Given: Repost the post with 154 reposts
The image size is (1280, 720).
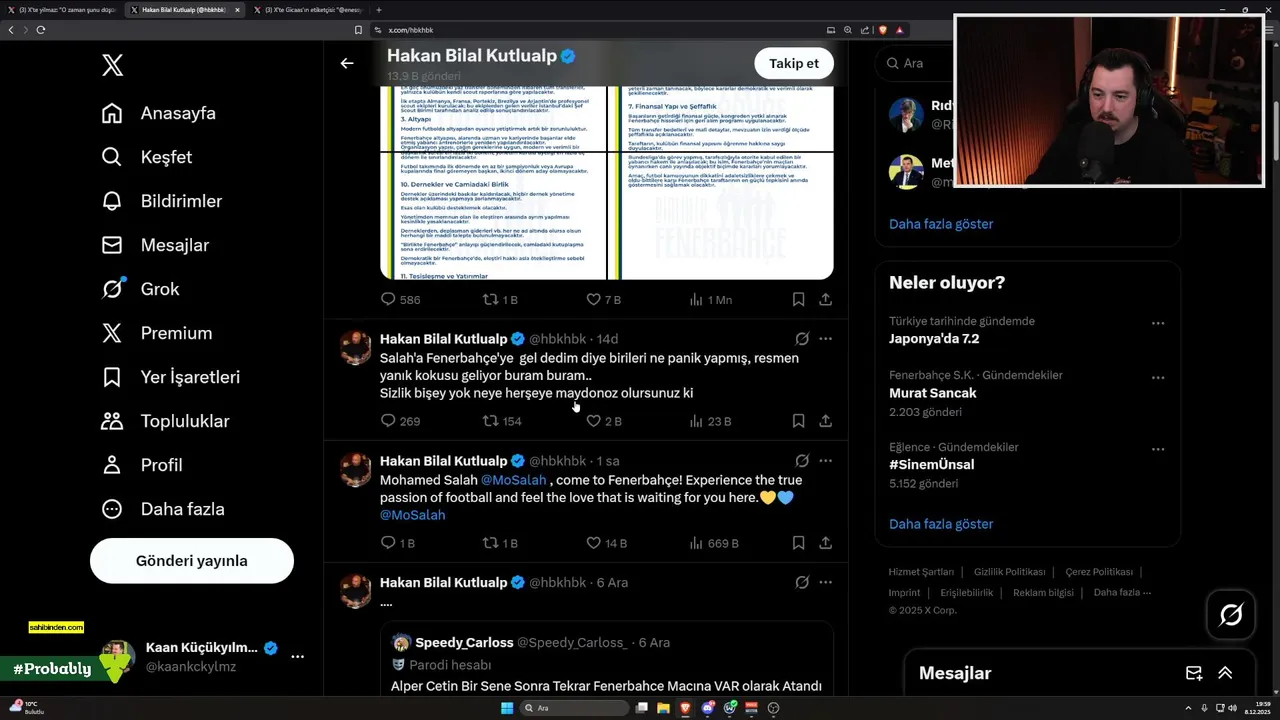Looking at the screenshot, I should pyautogui.click(x=490, y=421).
